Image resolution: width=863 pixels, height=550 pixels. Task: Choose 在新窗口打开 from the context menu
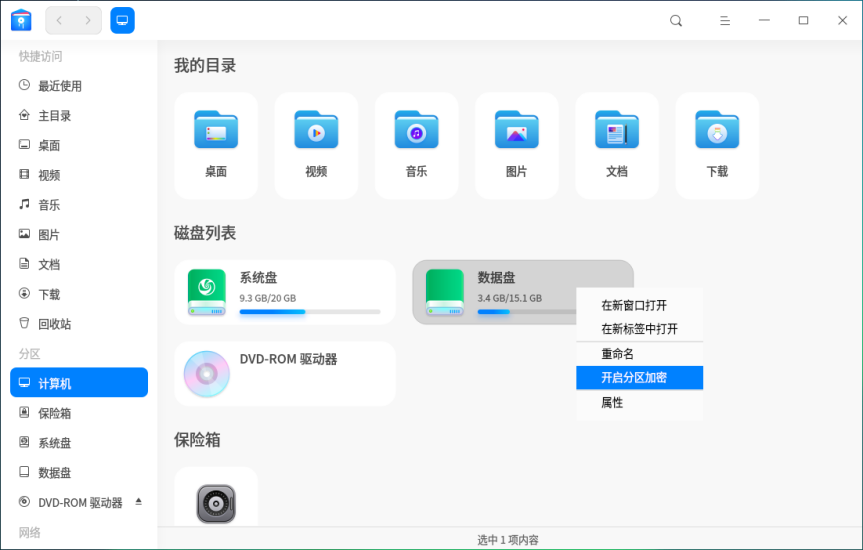click(x=640, y=305)
